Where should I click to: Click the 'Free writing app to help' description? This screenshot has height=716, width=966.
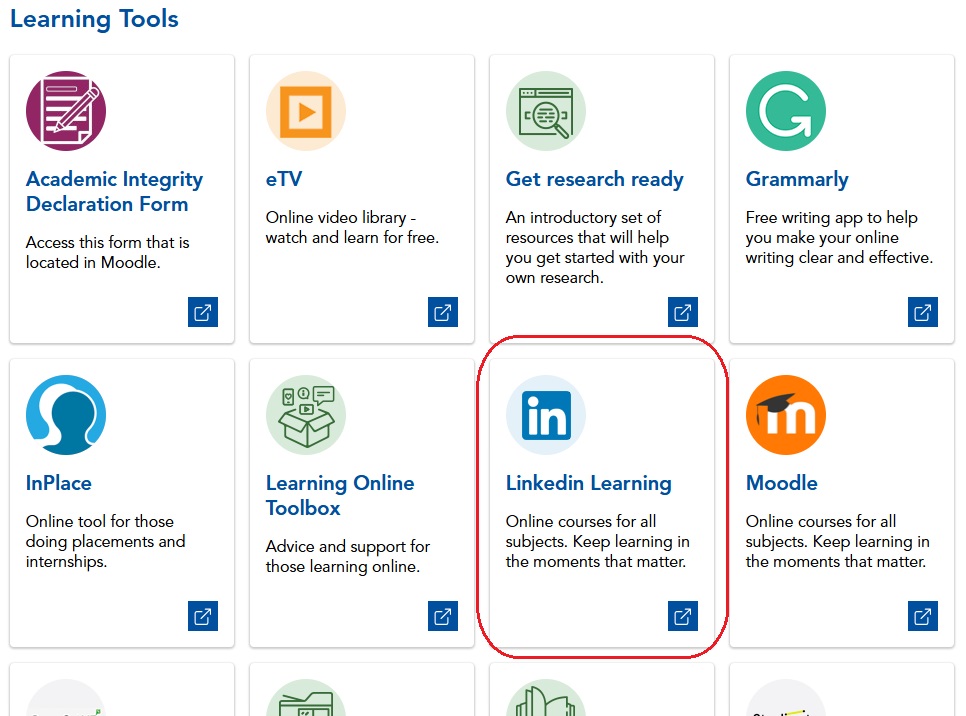pyautogui.click(x=839, y=237)
